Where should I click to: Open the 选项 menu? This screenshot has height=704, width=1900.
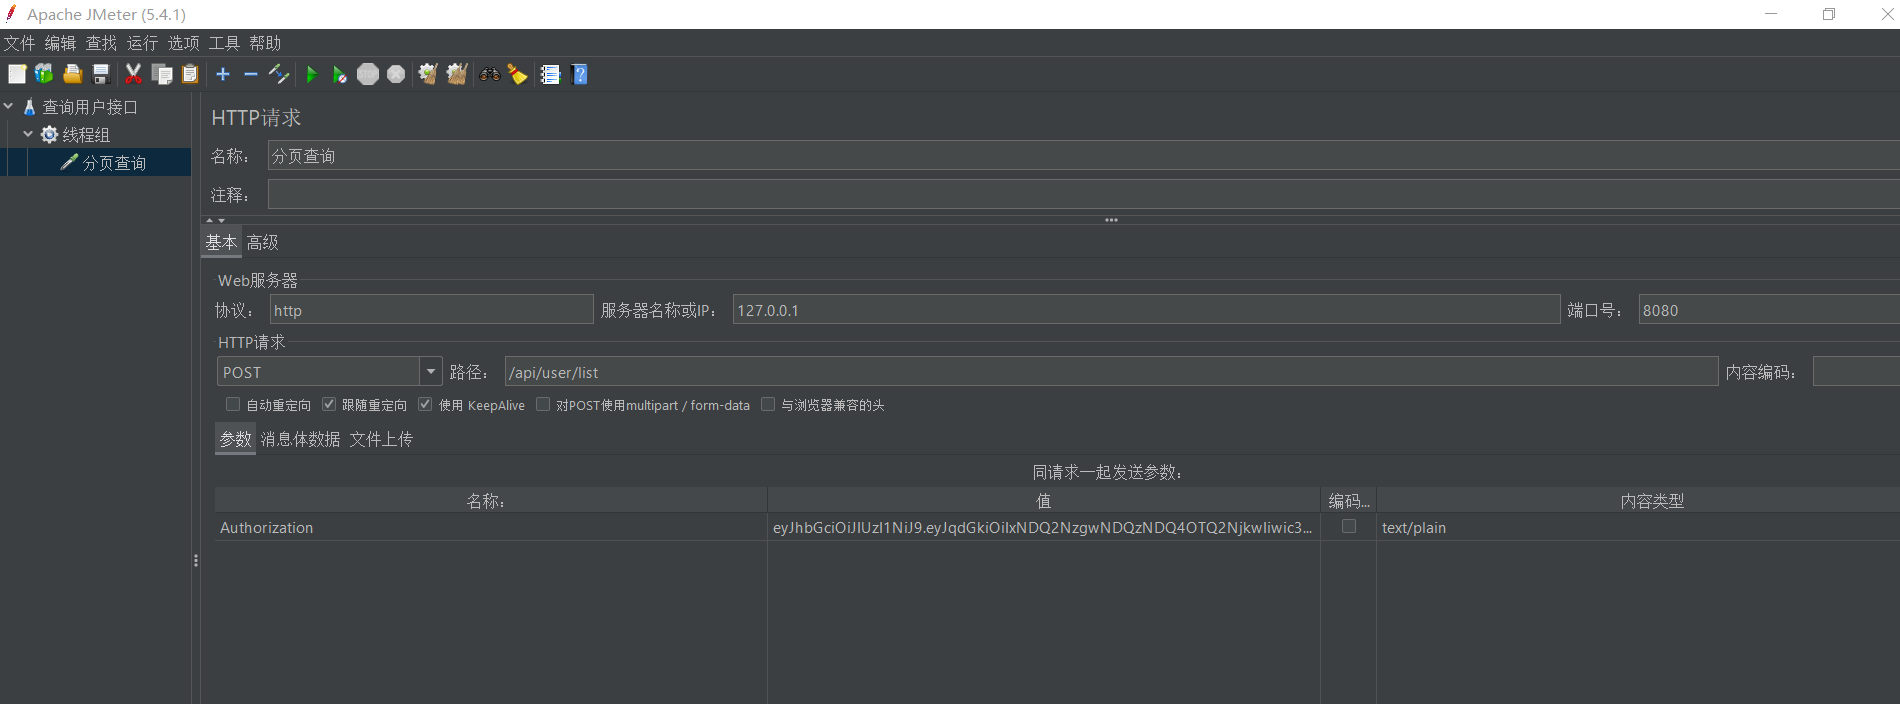183,43
